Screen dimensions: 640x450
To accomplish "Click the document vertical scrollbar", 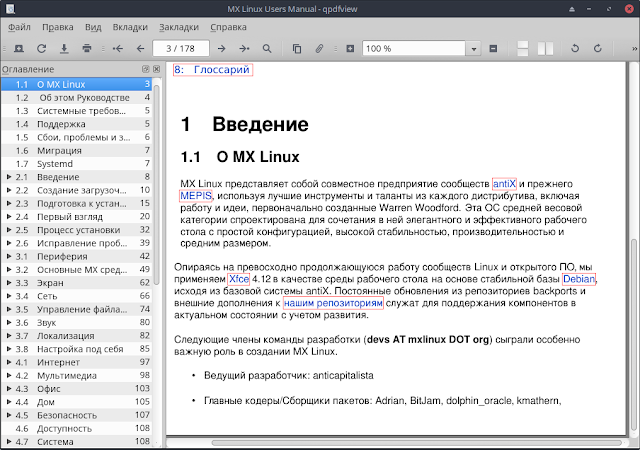I will click(634, 335).
